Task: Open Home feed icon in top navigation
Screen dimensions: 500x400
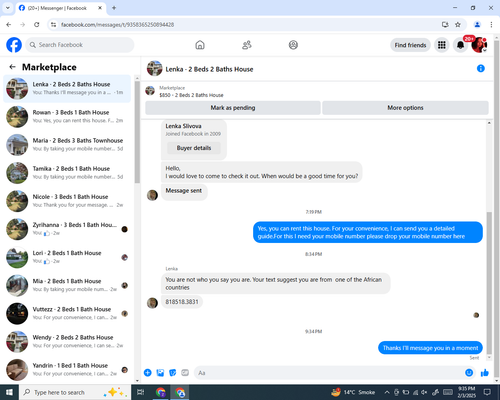Action: click(x=200, y=45)
